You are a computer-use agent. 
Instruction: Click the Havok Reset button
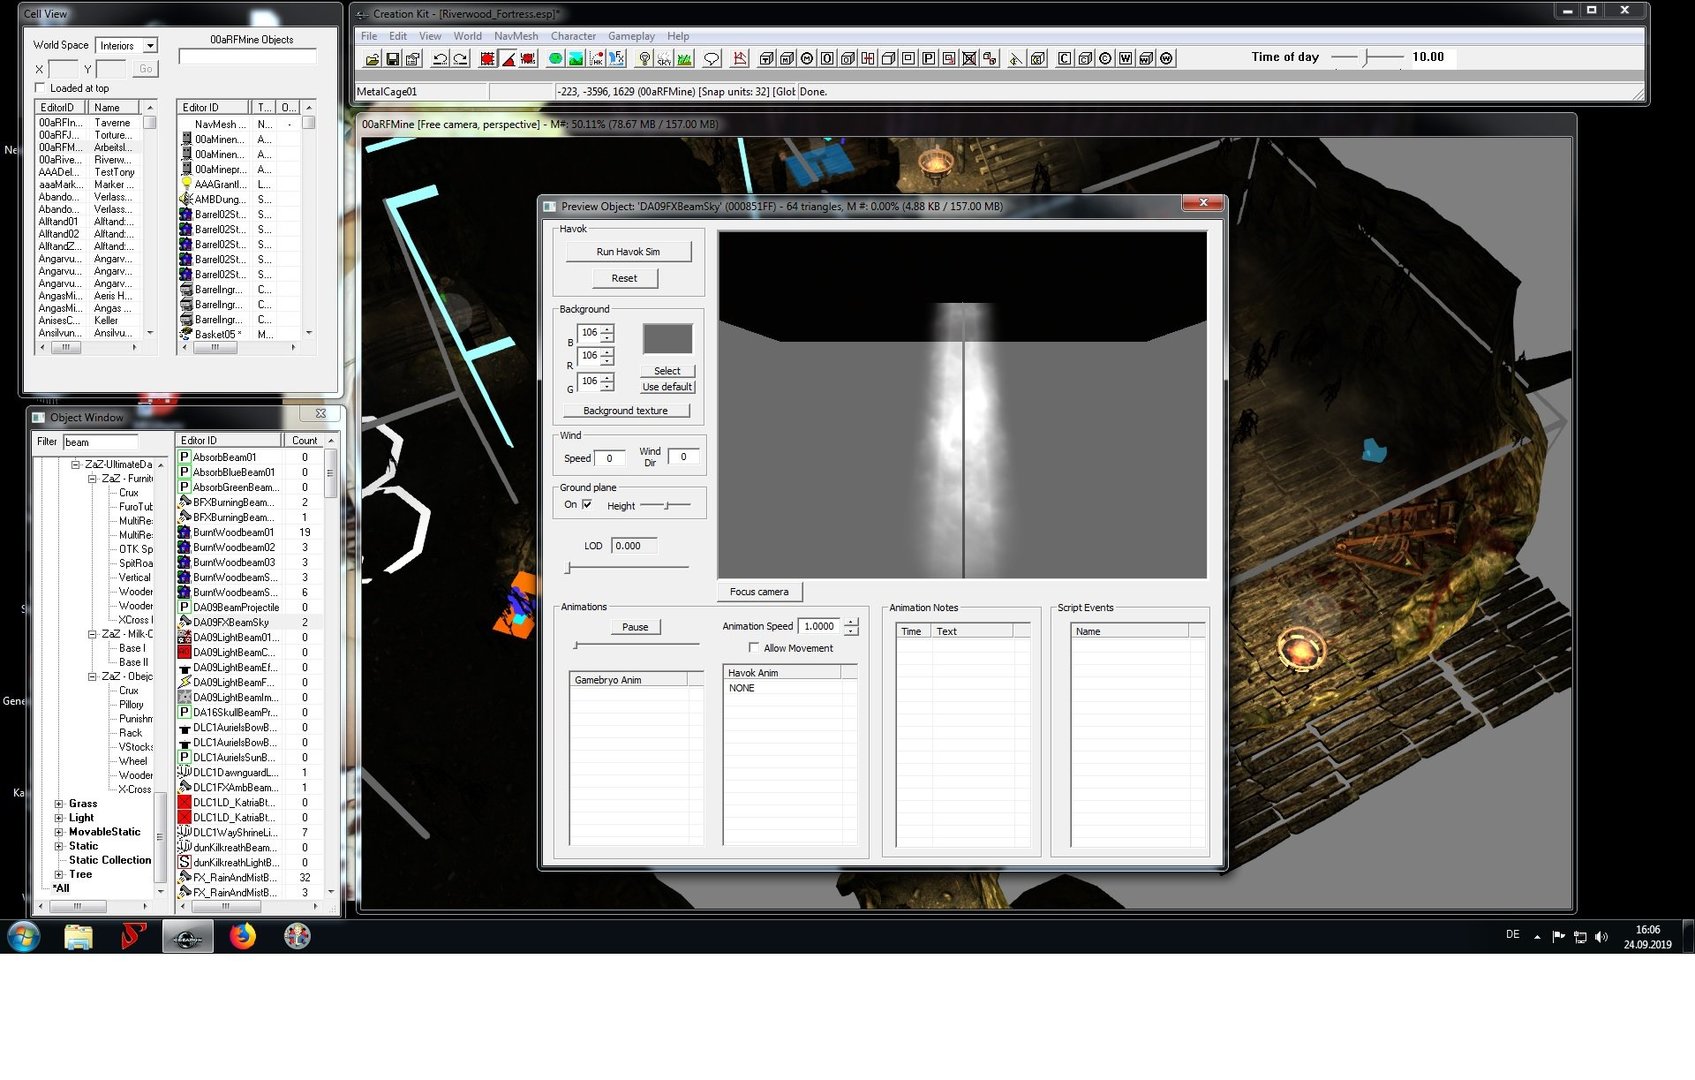click(x=624, y=278)
